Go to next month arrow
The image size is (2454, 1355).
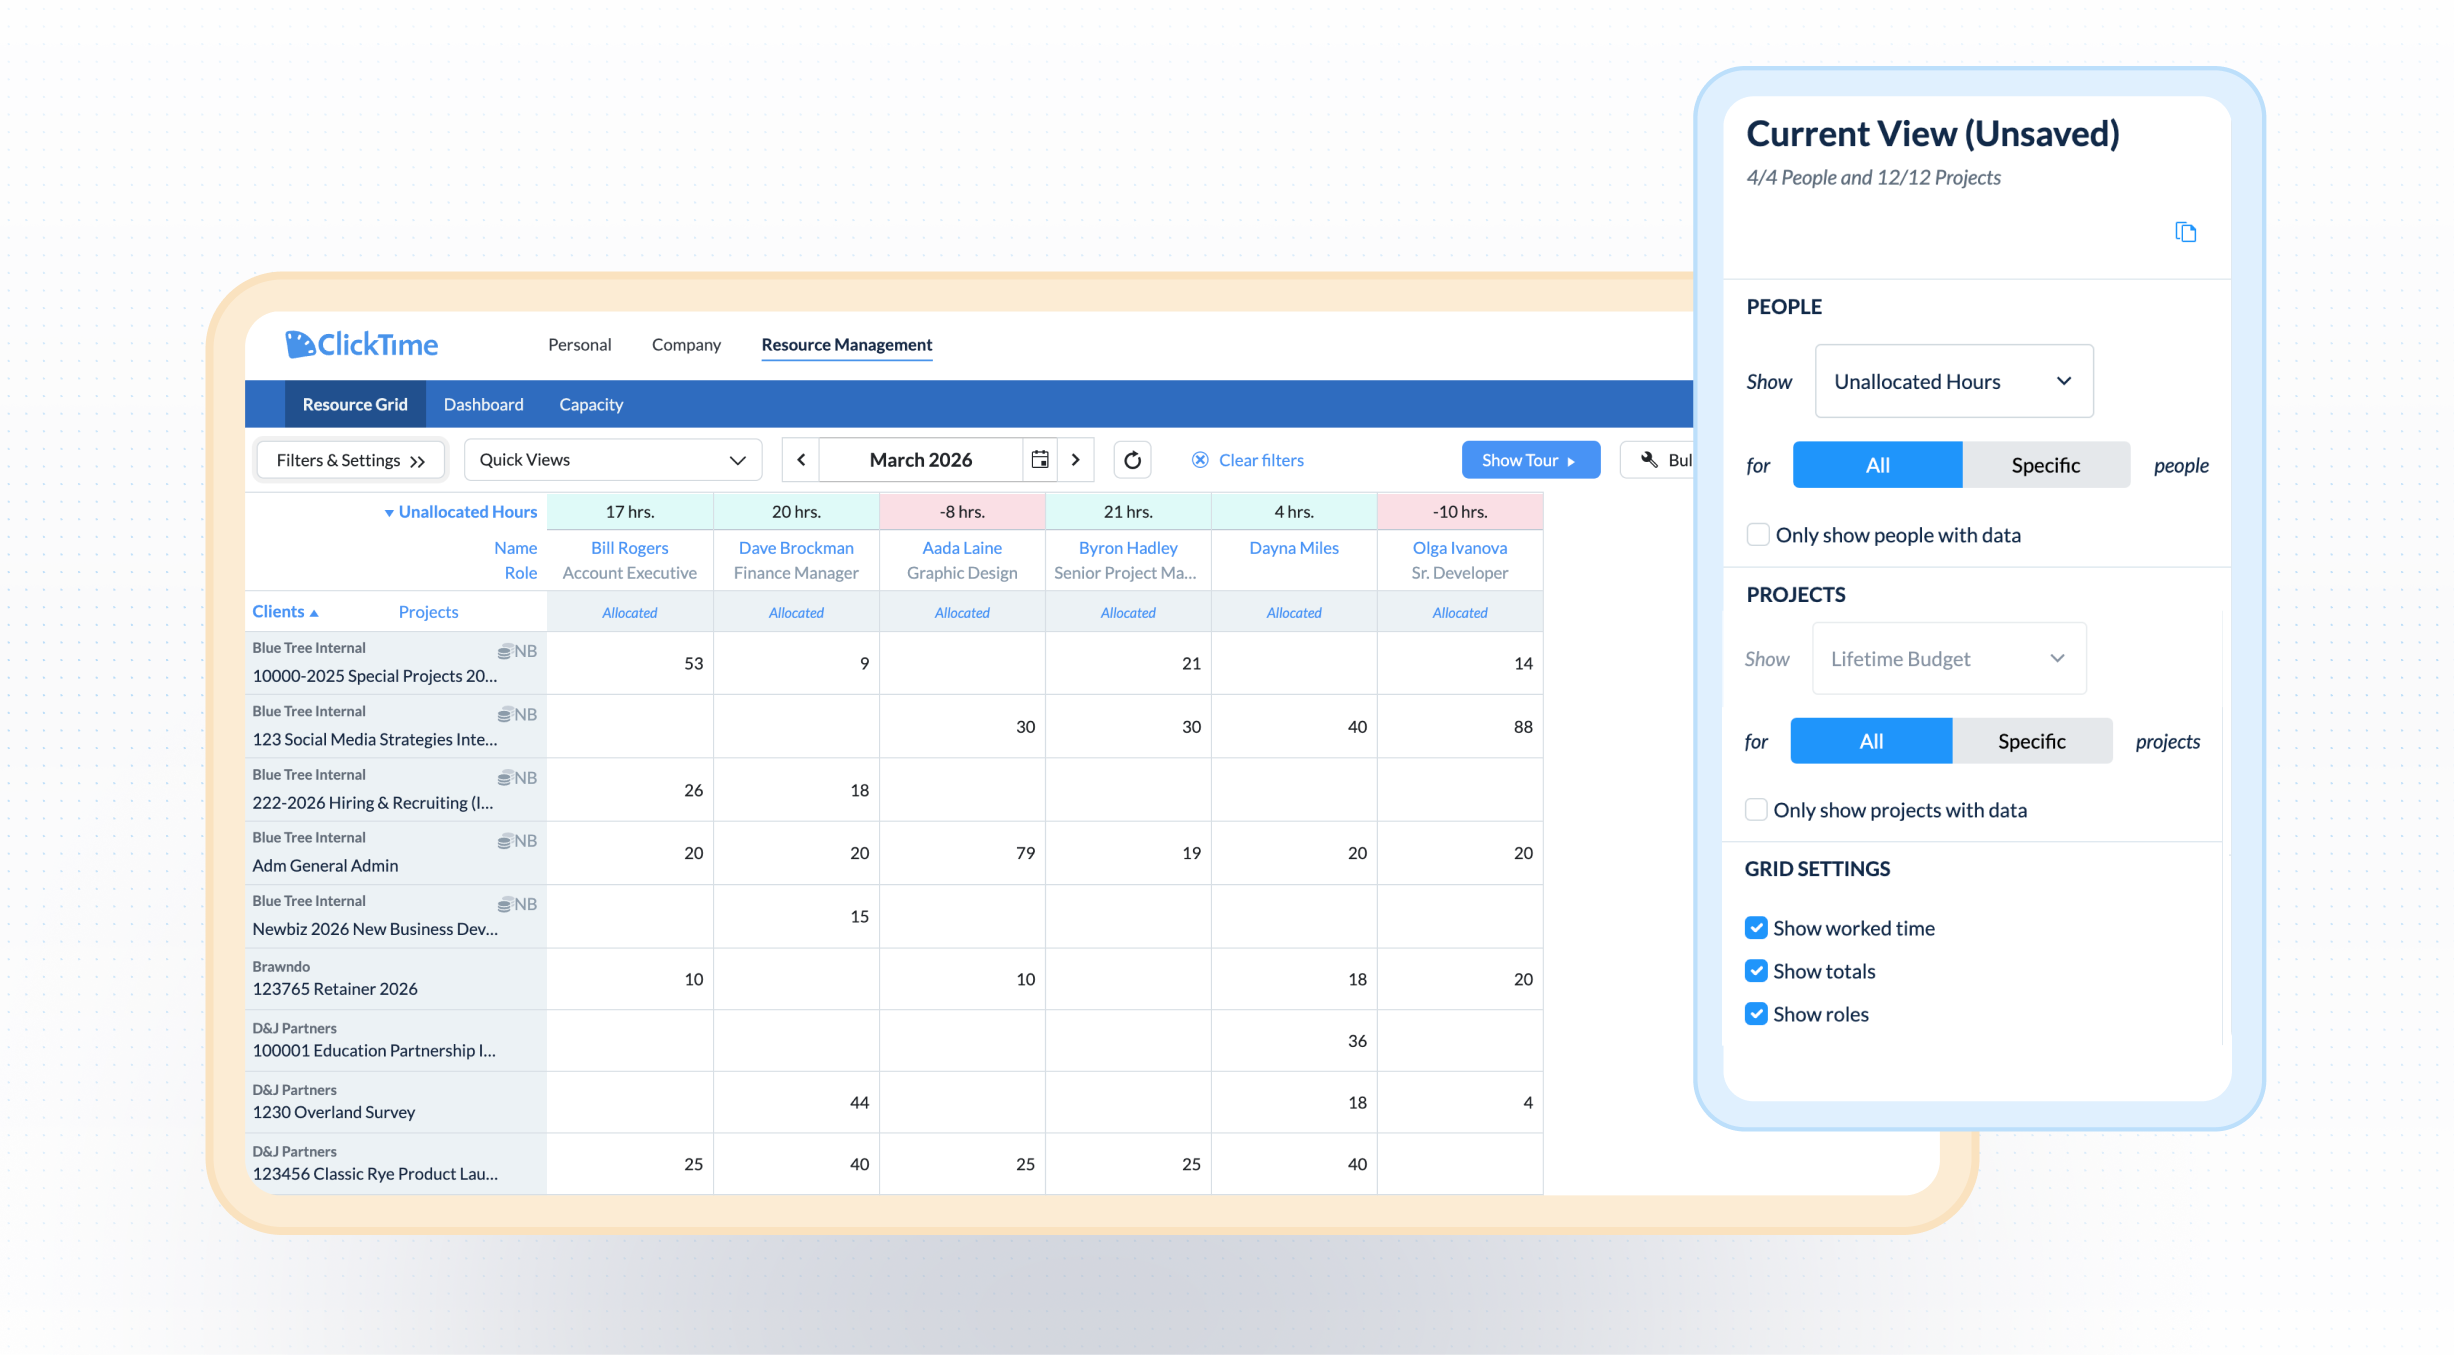1076,460
